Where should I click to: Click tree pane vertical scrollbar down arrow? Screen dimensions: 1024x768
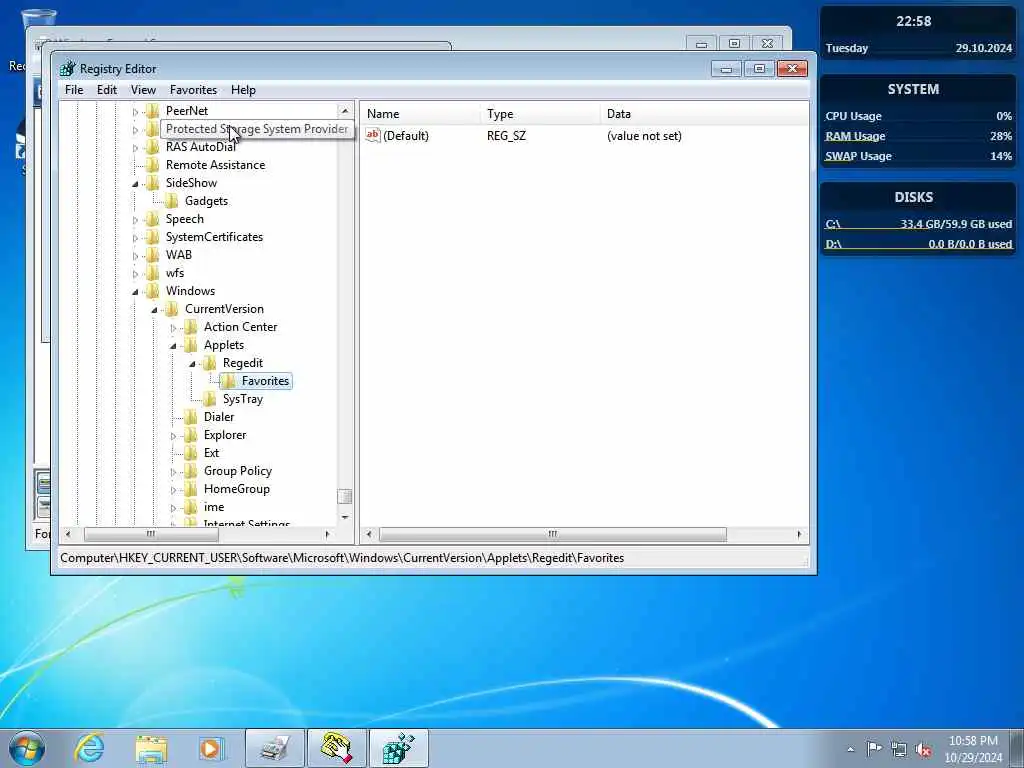tap(345, 517)
